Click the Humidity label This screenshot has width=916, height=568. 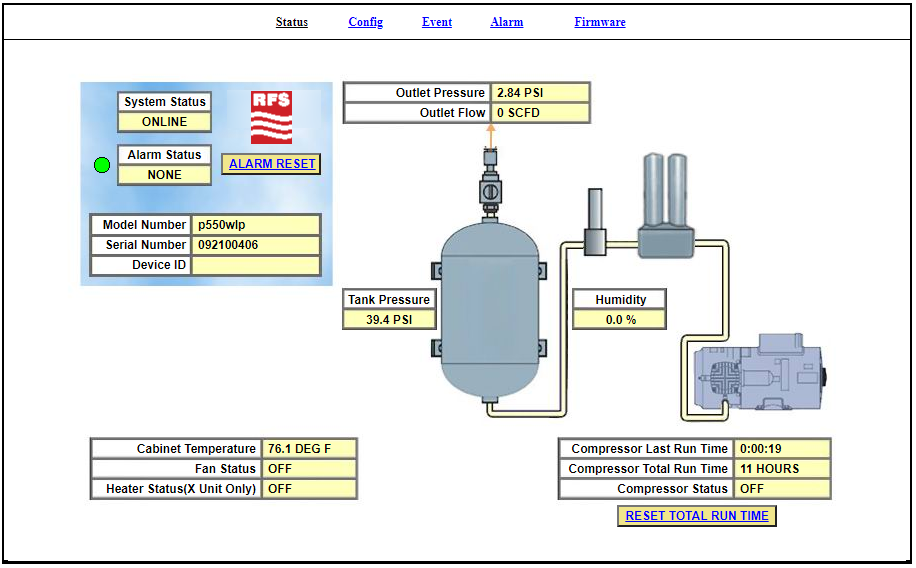(620, 300)
